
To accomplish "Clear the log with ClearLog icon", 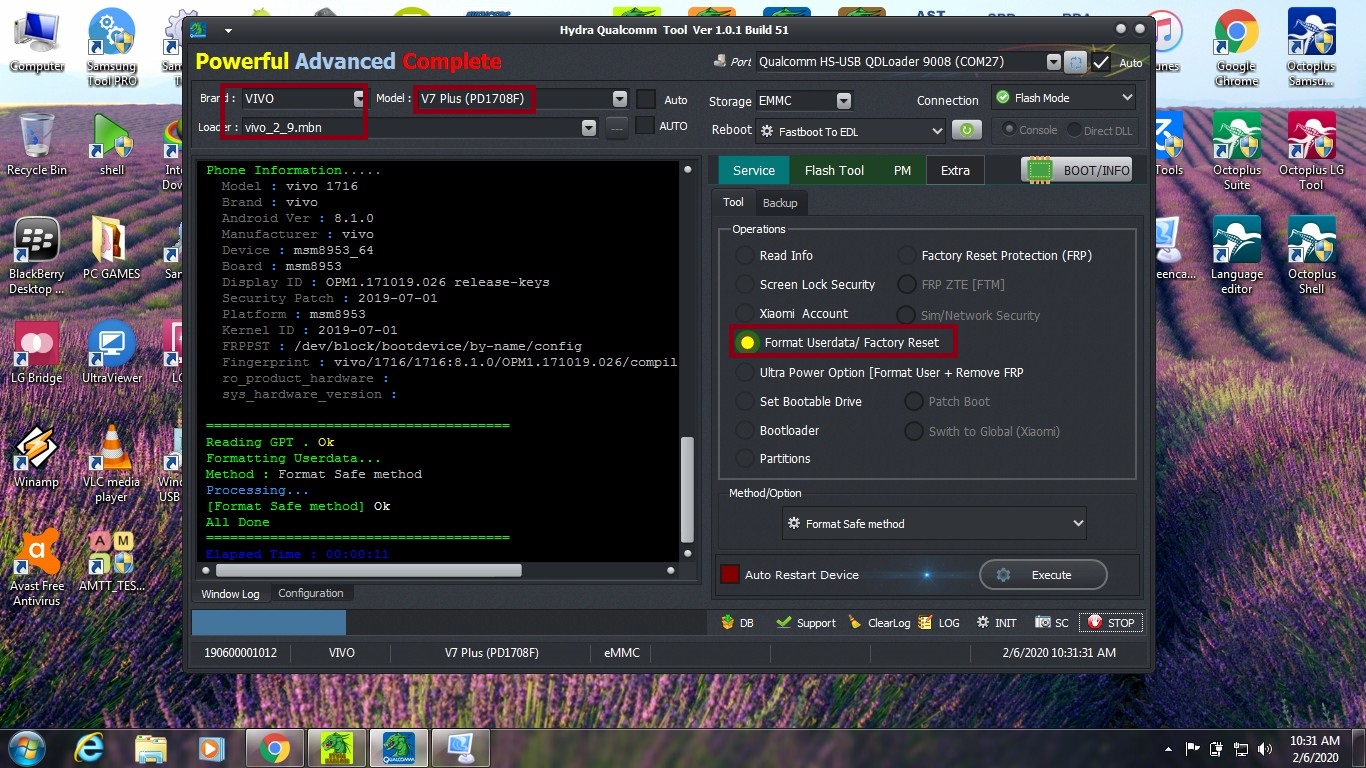I will coord(855,623).
